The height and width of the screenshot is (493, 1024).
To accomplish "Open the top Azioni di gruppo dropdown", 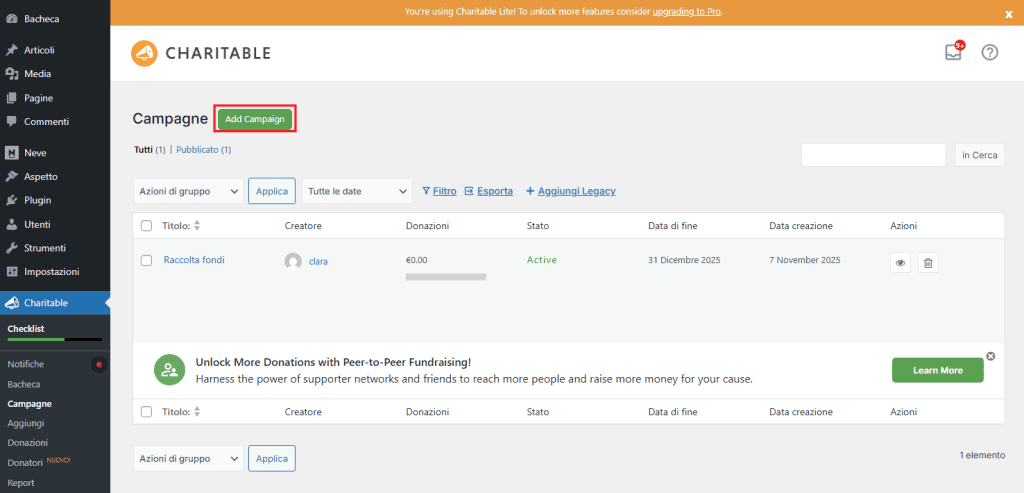I will tap(188, 191).
